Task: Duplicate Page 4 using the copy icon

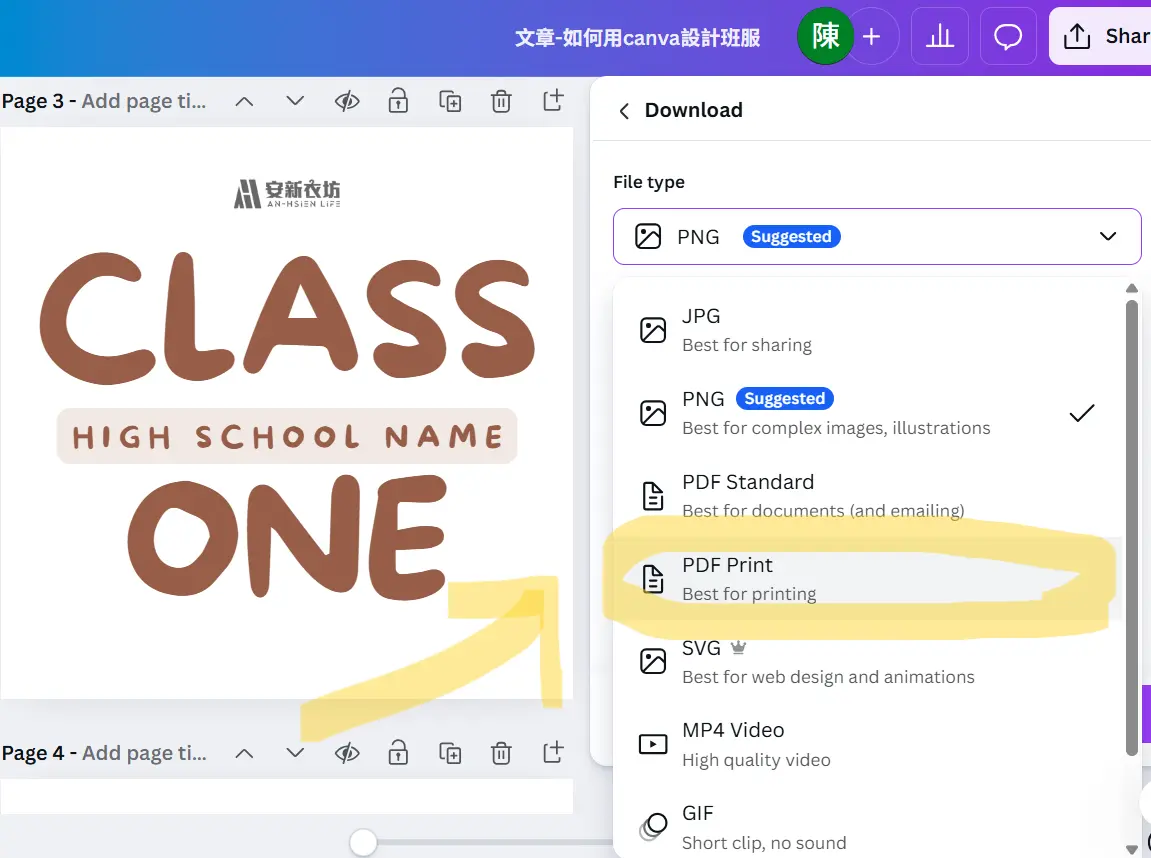Action: click(x=450, y=753)
